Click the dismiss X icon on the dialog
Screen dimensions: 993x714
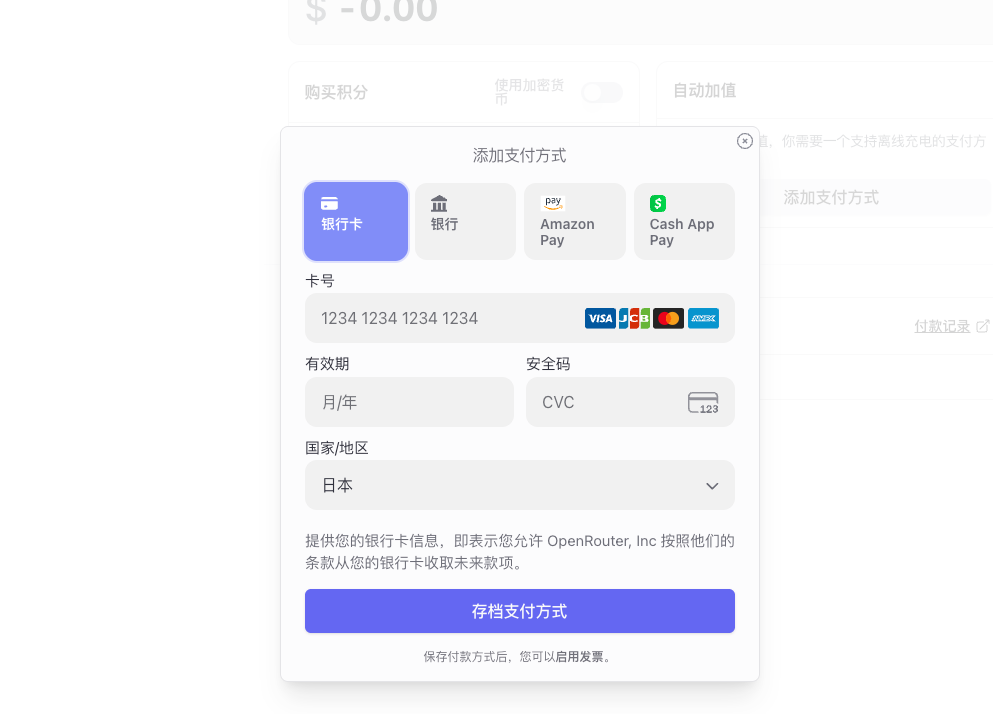pyautogui.click(x=744, y=141)
